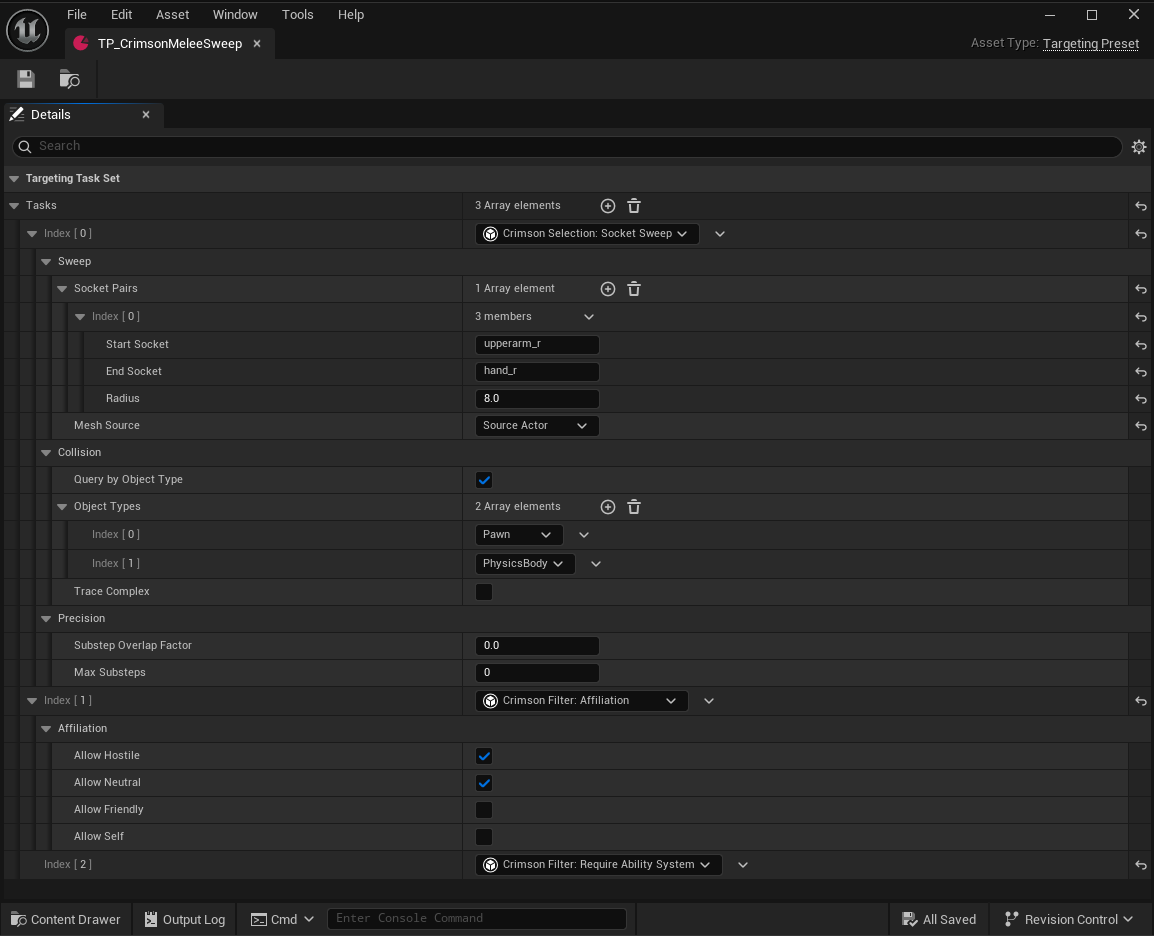1154x936 pixels.
Task: Reset Tasks Index [1] row to default
Action: 1141,701
